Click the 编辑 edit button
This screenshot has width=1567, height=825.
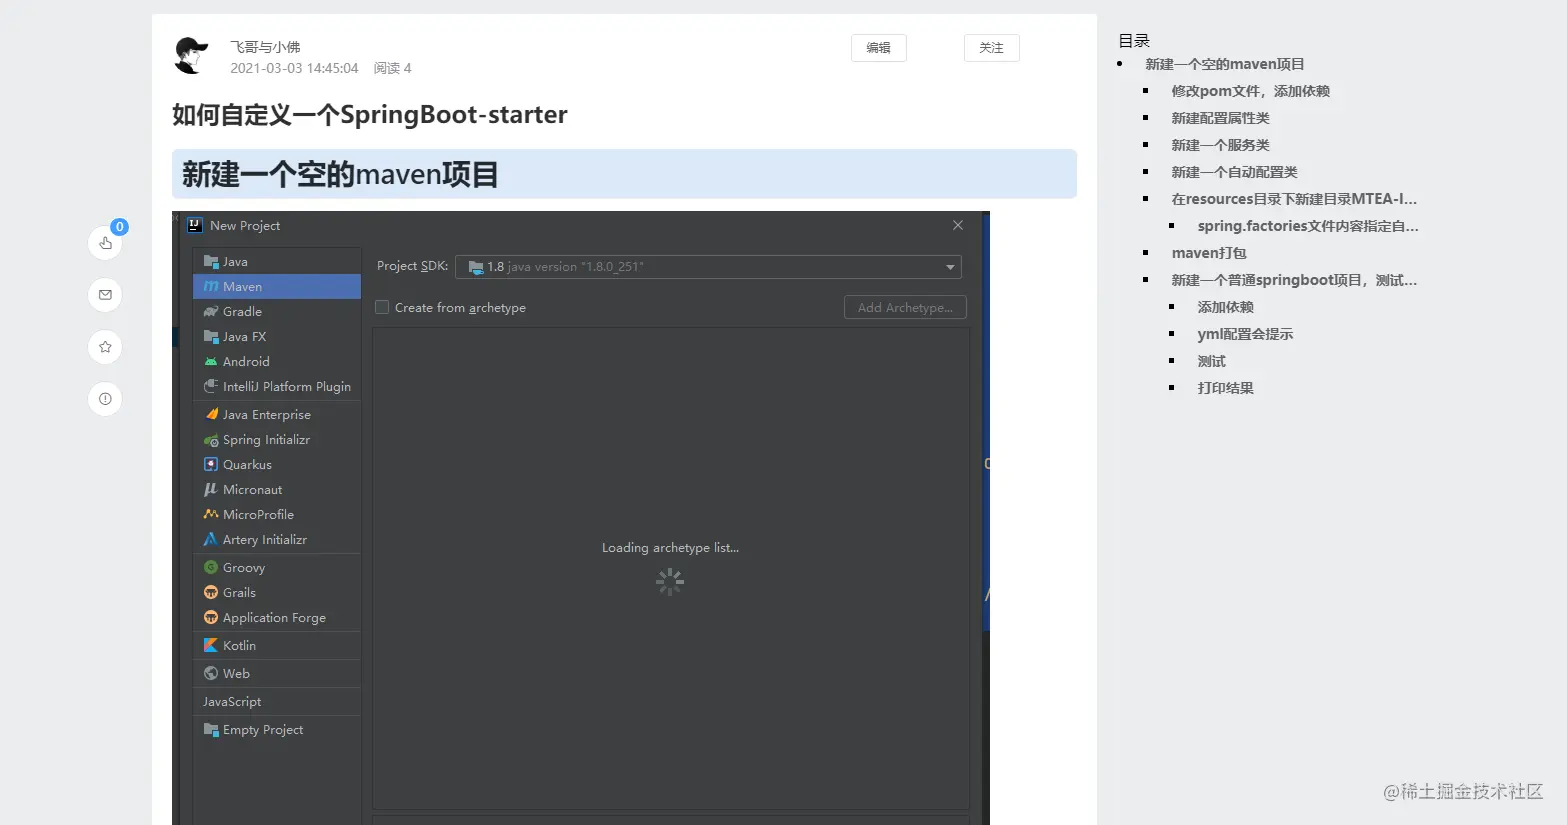(879, 48)
